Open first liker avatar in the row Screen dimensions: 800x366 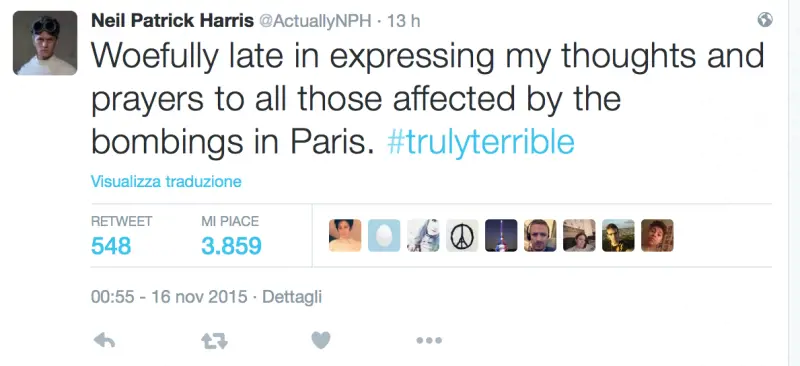[345, 235]
